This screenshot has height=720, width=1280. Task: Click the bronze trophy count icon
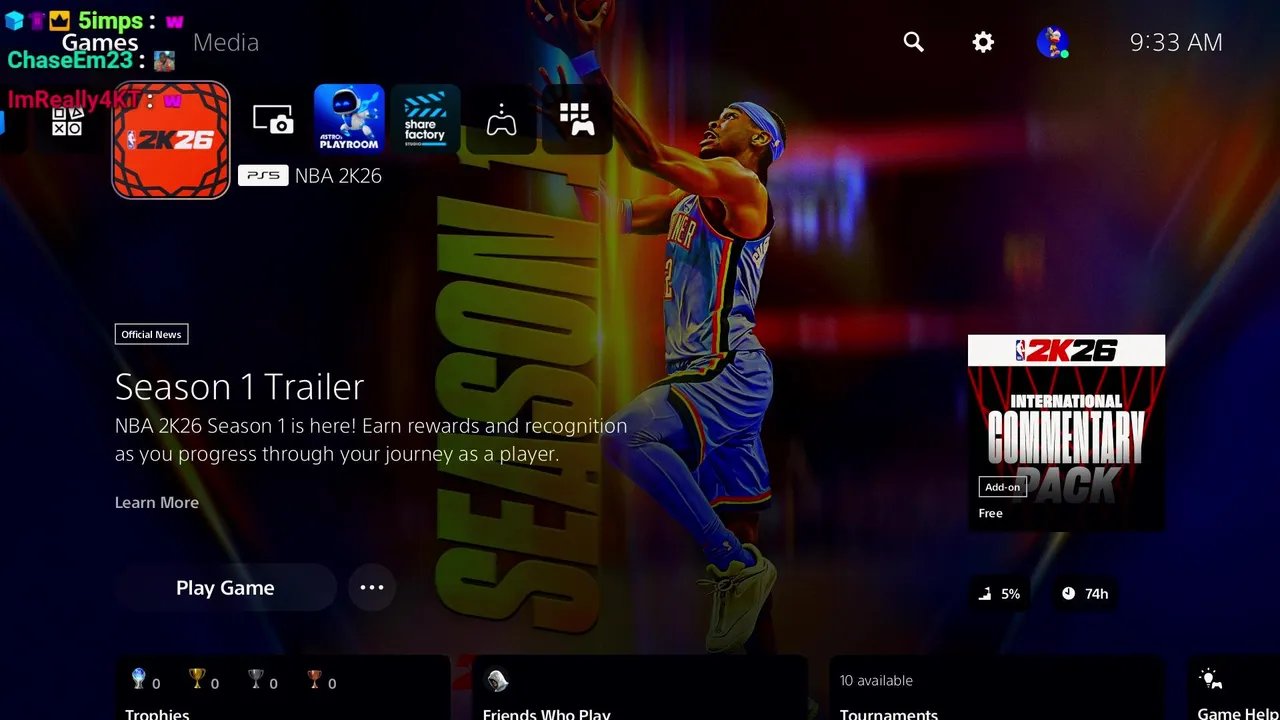(314, 680)
